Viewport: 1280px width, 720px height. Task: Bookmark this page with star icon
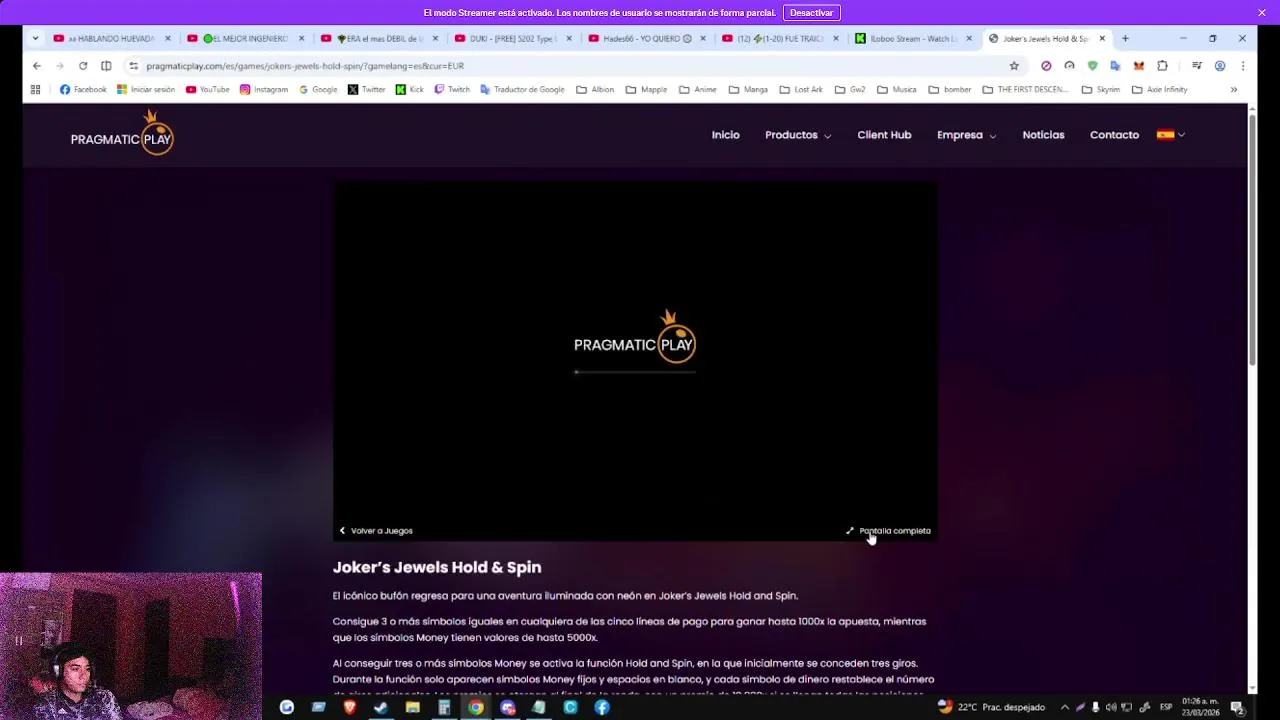click(1014, 66)
